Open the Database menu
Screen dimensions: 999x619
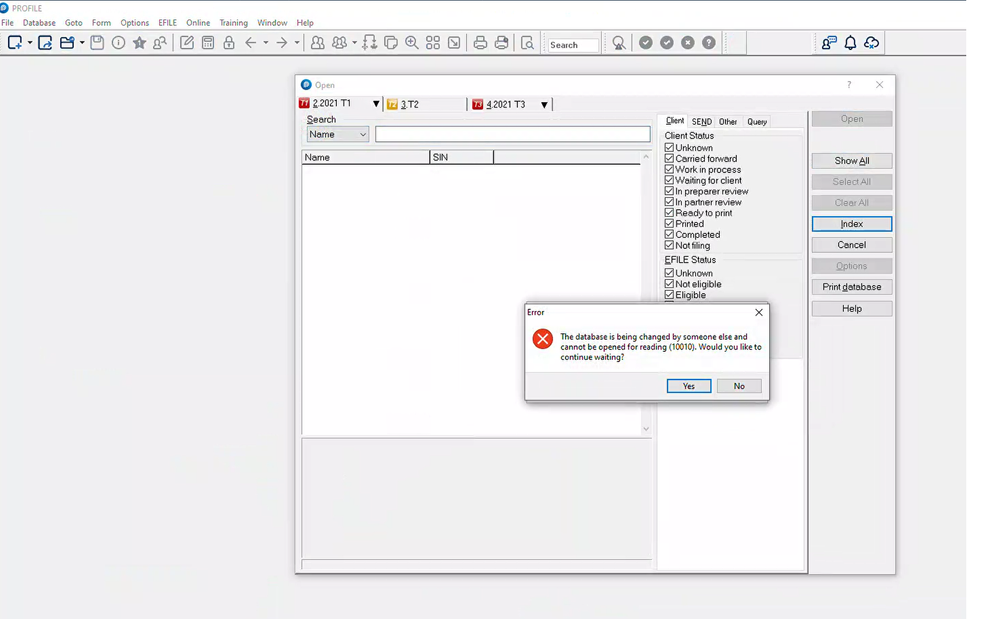(x=39, y=22)
